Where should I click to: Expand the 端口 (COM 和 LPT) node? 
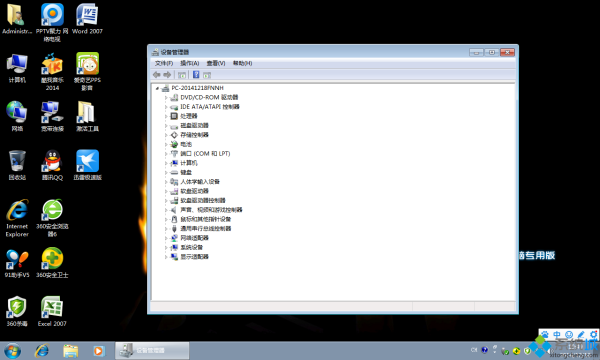point(166,154)
